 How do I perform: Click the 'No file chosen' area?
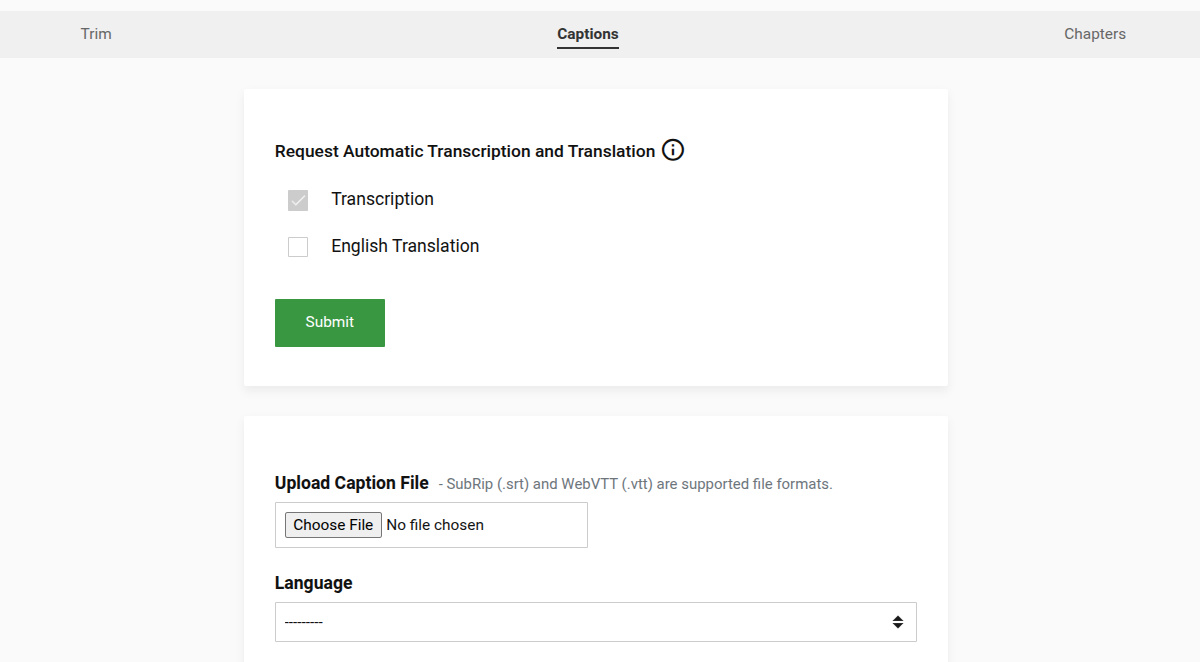pyautogui.click(x=433, y=524)
